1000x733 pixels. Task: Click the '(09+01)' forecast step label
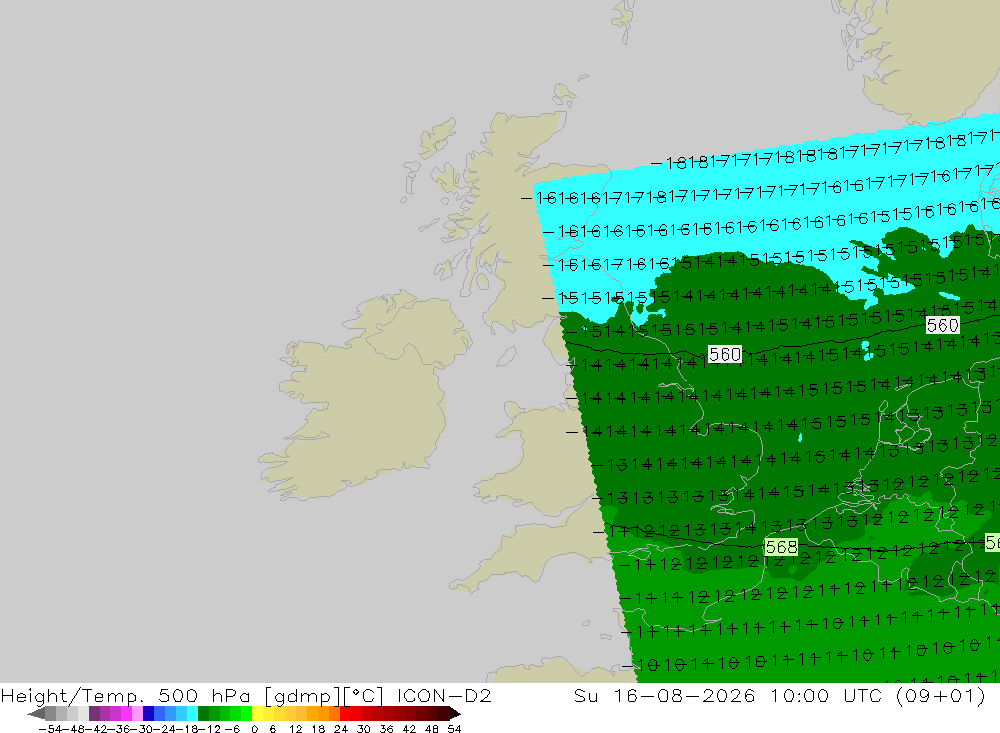click(941, 695)
